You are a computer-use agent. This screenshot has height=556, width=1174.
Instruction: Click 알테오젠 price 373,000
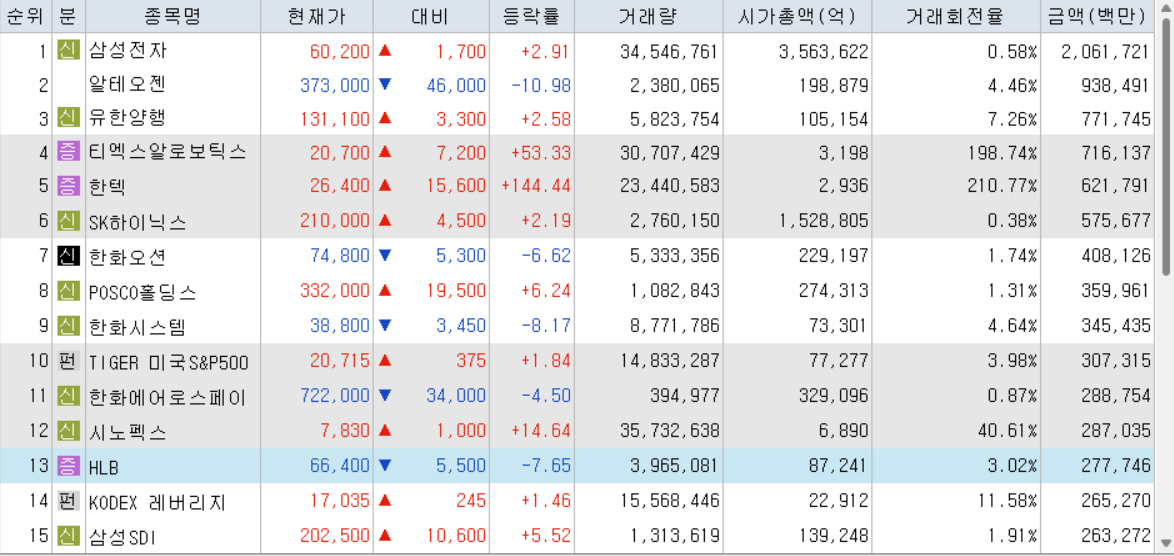[x=335, y=85]
